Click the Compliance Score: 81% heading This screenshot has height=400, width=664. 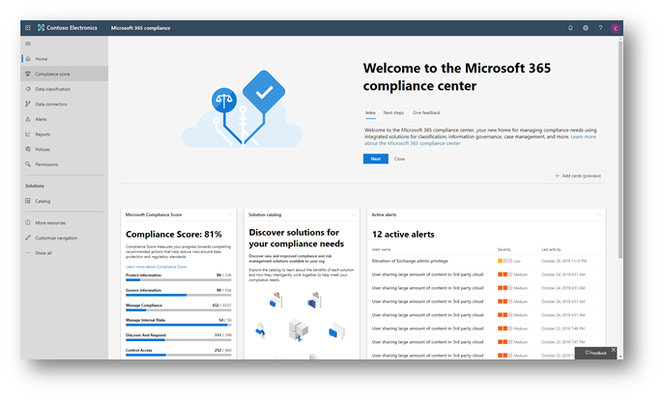(174, 234)
